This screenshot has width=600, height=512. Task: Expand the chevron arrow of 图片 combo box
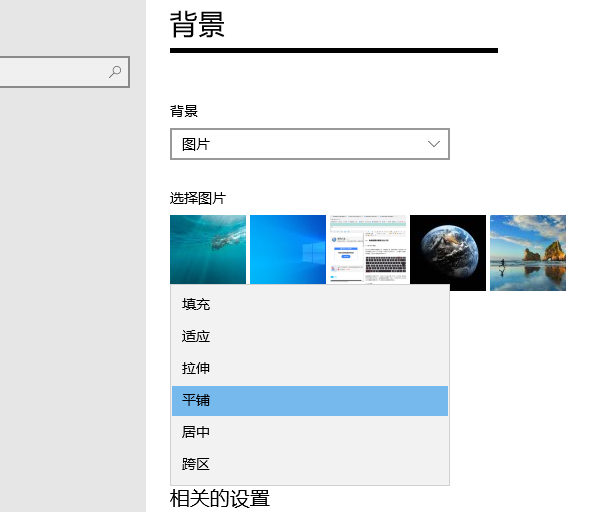click(434, 144)
